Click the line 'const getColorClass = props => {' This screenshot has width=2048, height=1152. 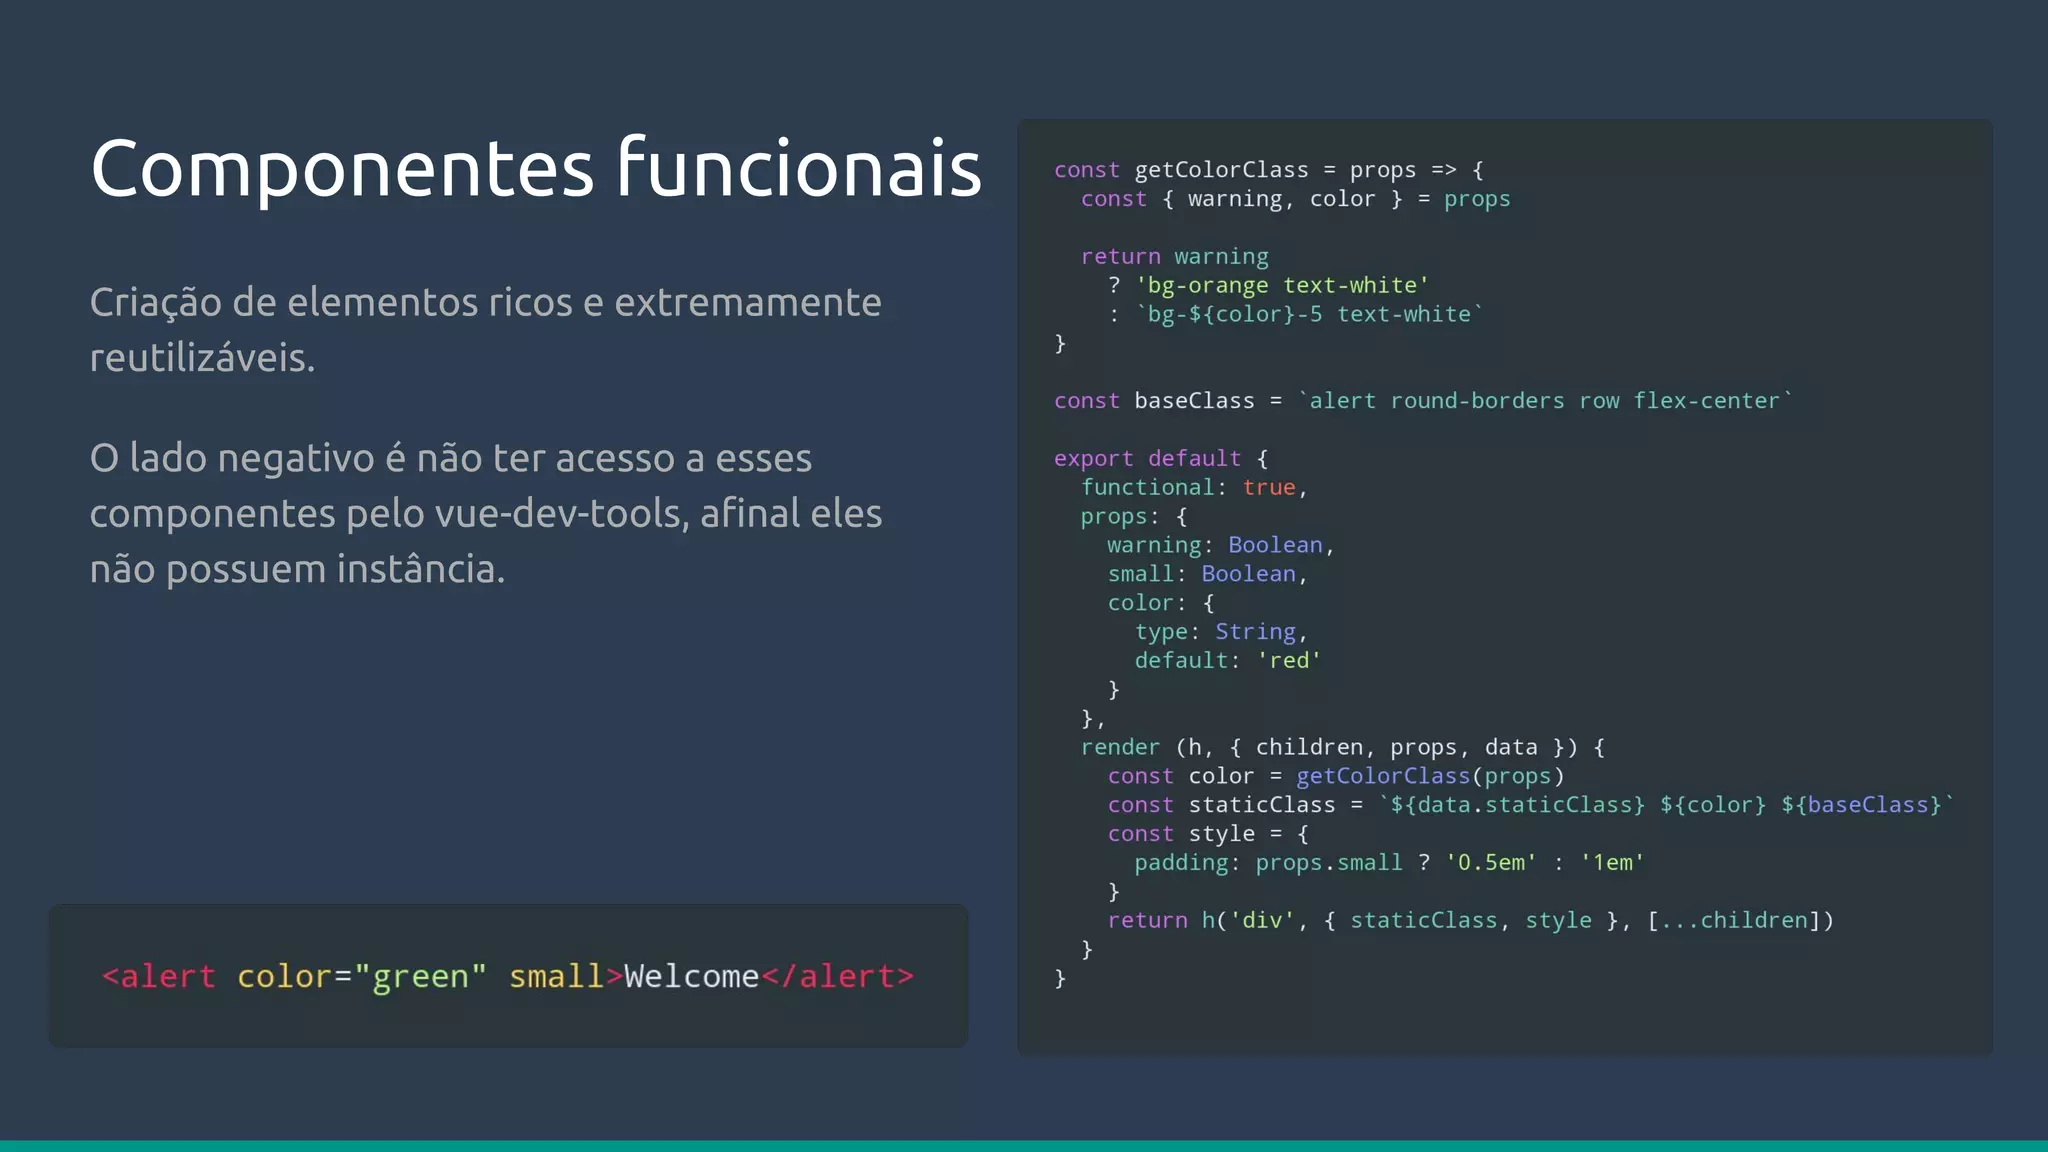(1269, 170)
